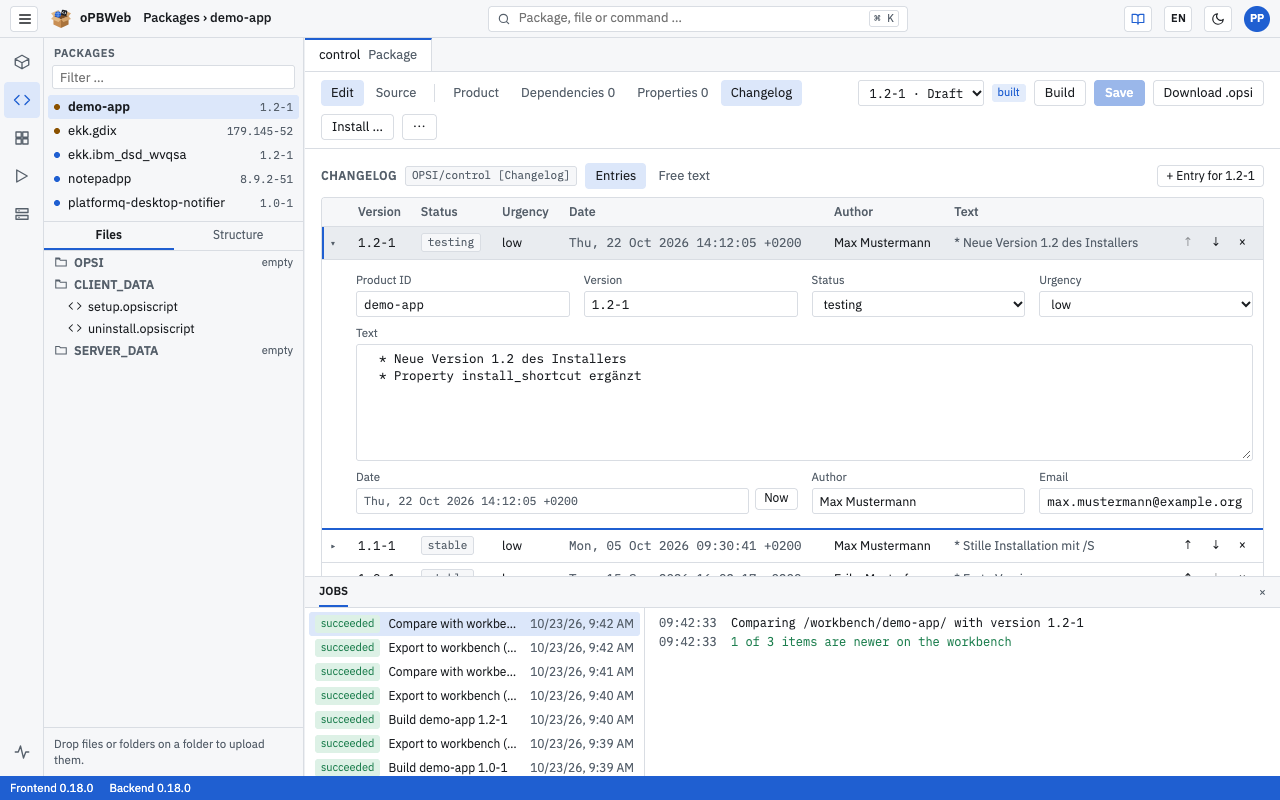The width and height of the screenshot is (1280, 800).
Task: Click the Build button
Action: click(1059, 93)
